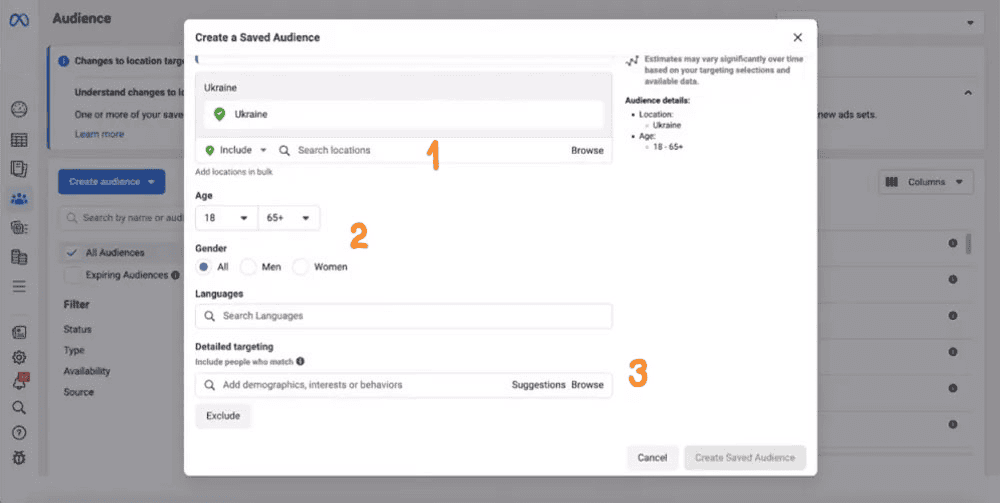Select the Women gender radio button
The height and width of the screenshot is (503, 1000).
click(300, 267)
